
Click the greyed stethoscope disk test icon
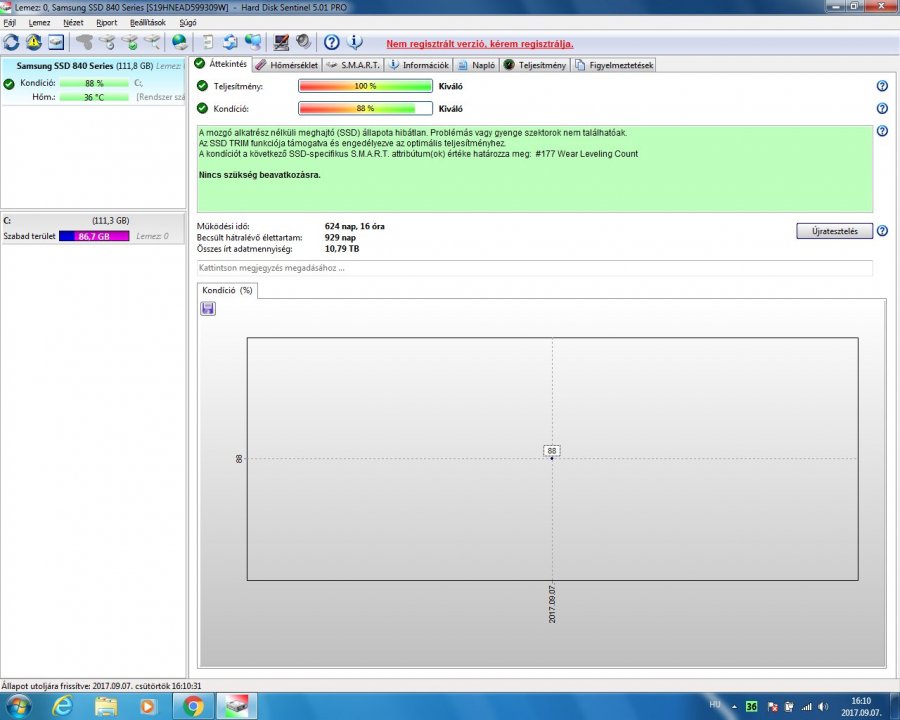point(84,42)
